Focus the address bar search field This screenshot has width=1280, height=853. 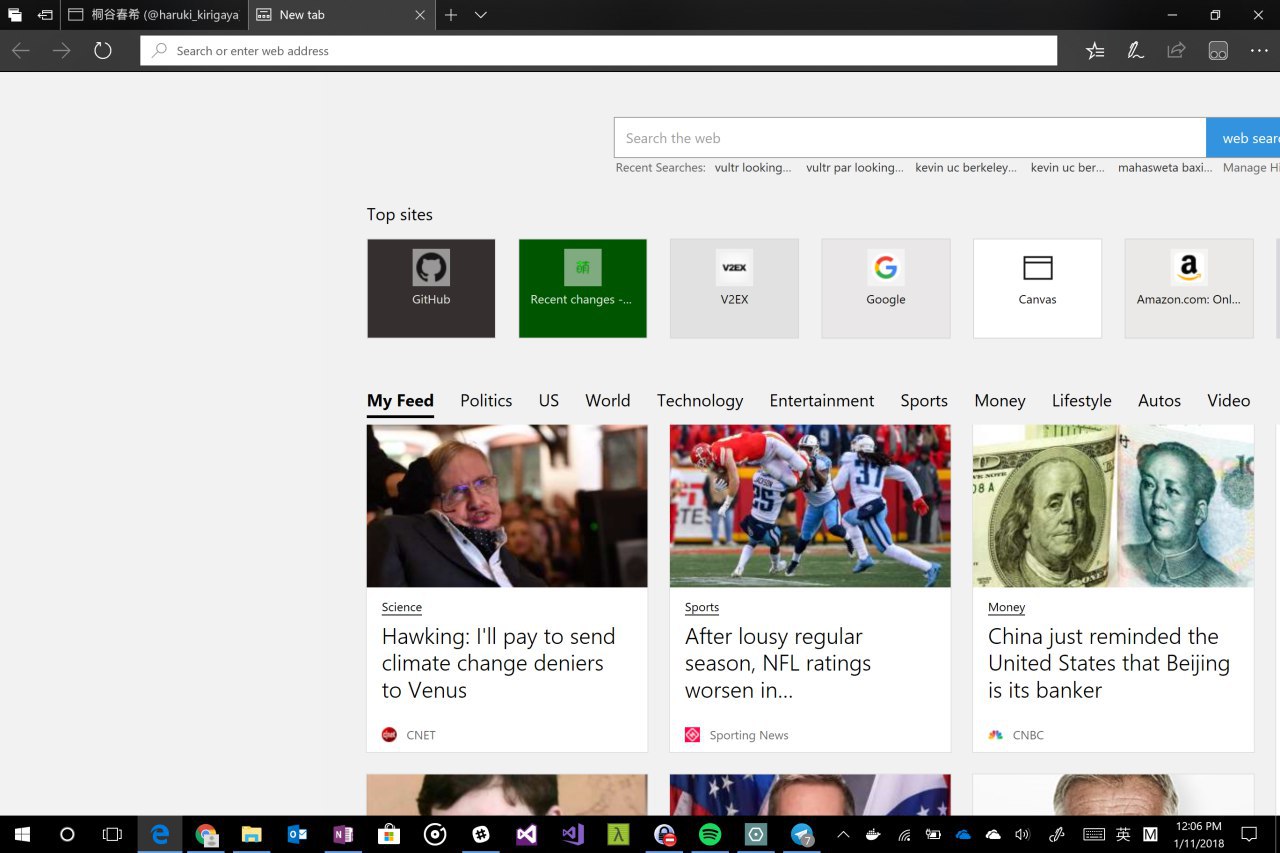[598, 51]
